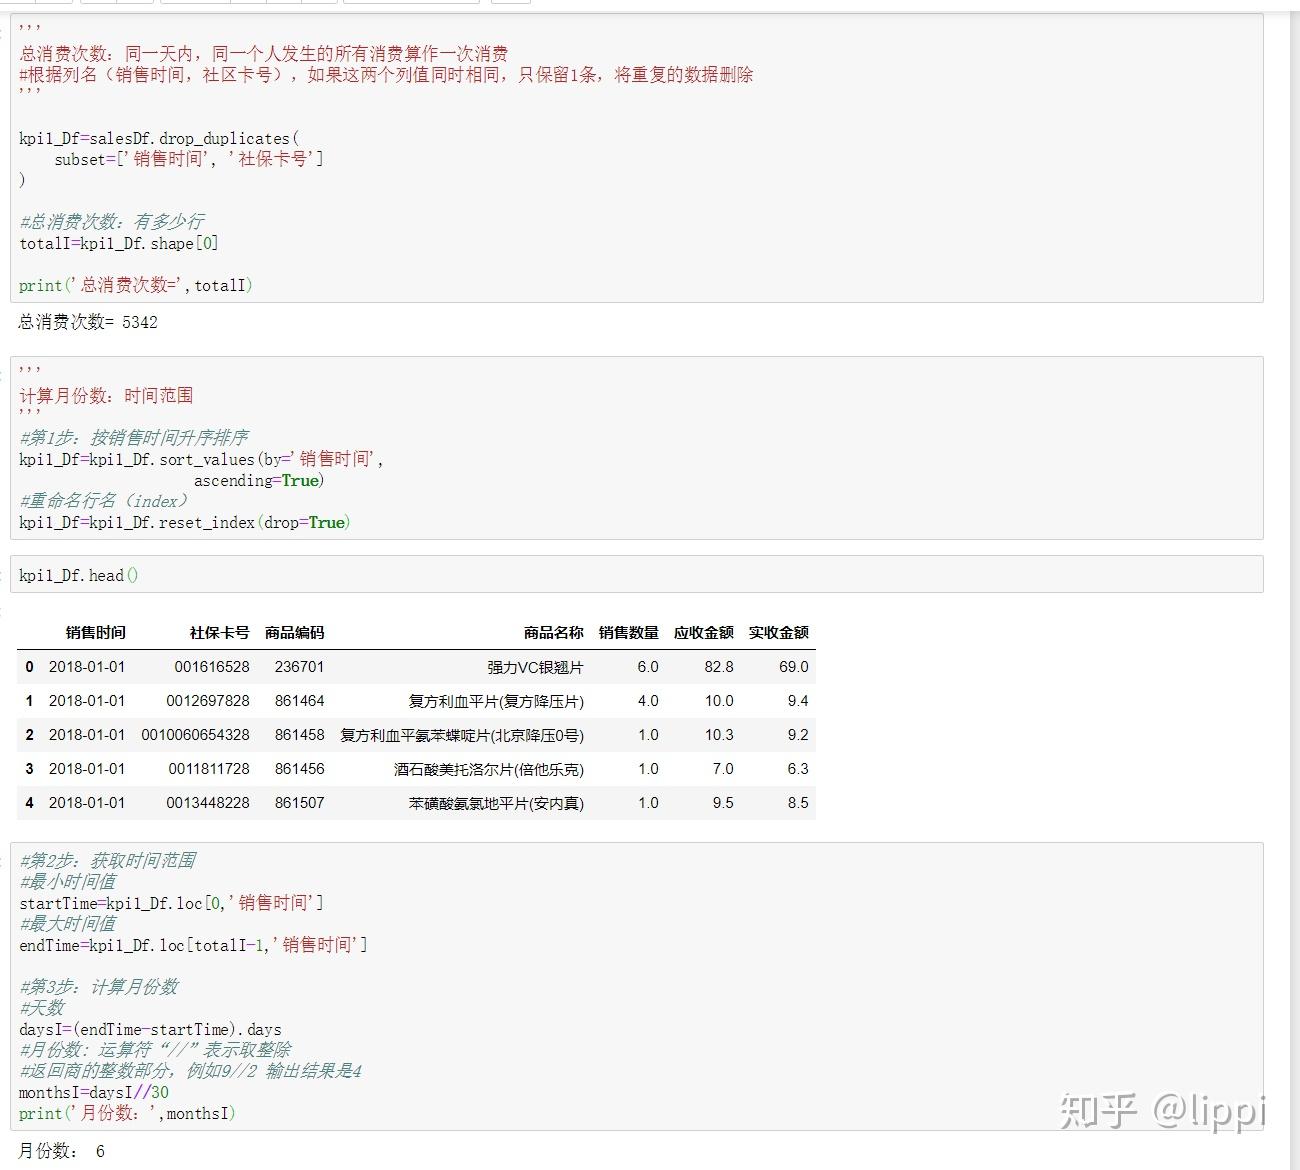Click the 销售数量 value 6.0

pos(648,667)
